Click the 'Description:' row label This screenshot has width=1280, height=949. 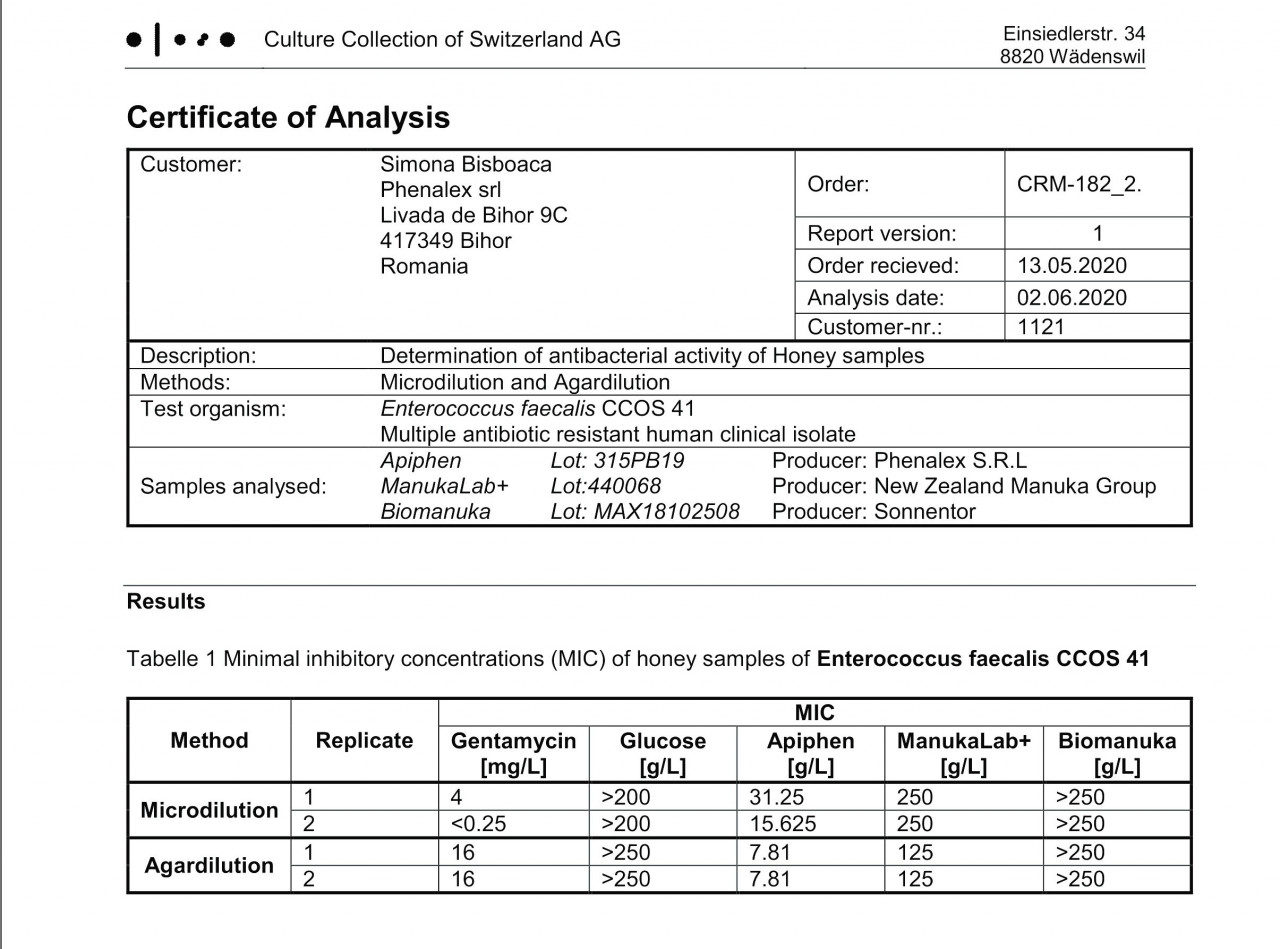198,356
